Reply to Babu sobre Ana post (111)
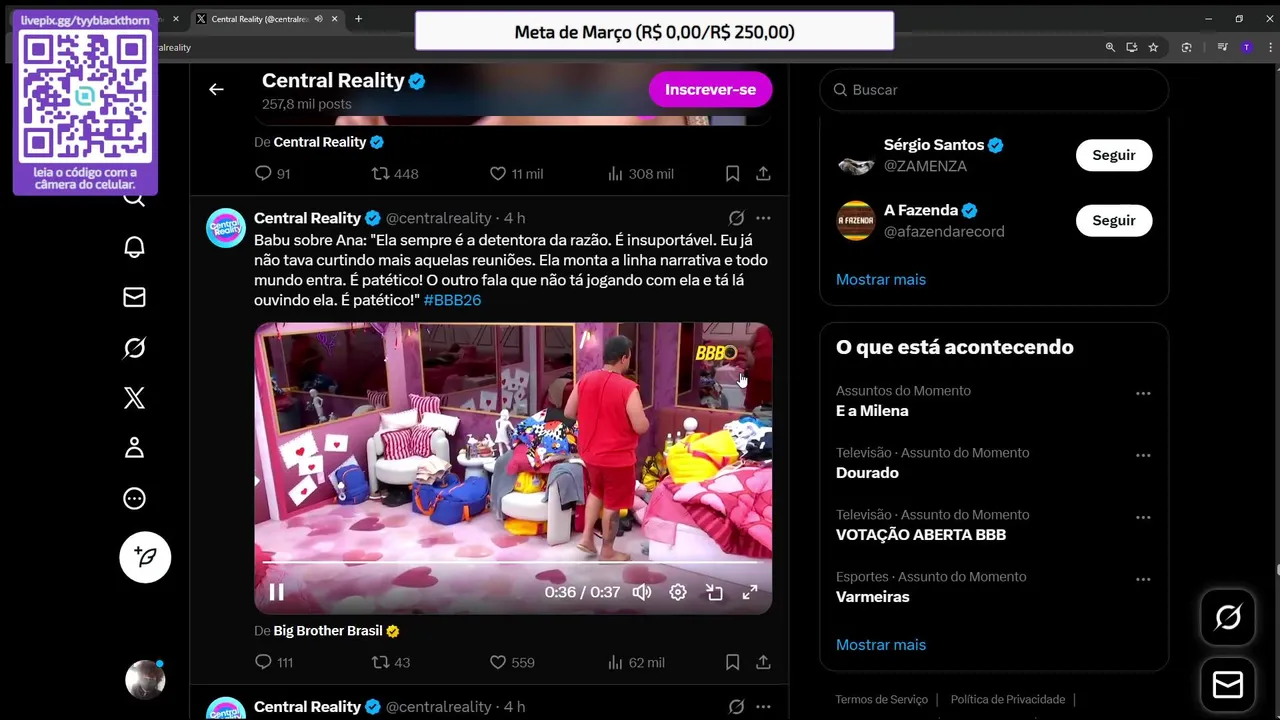Viewport: 1280px width, 720px height. (x=273, y=662)
